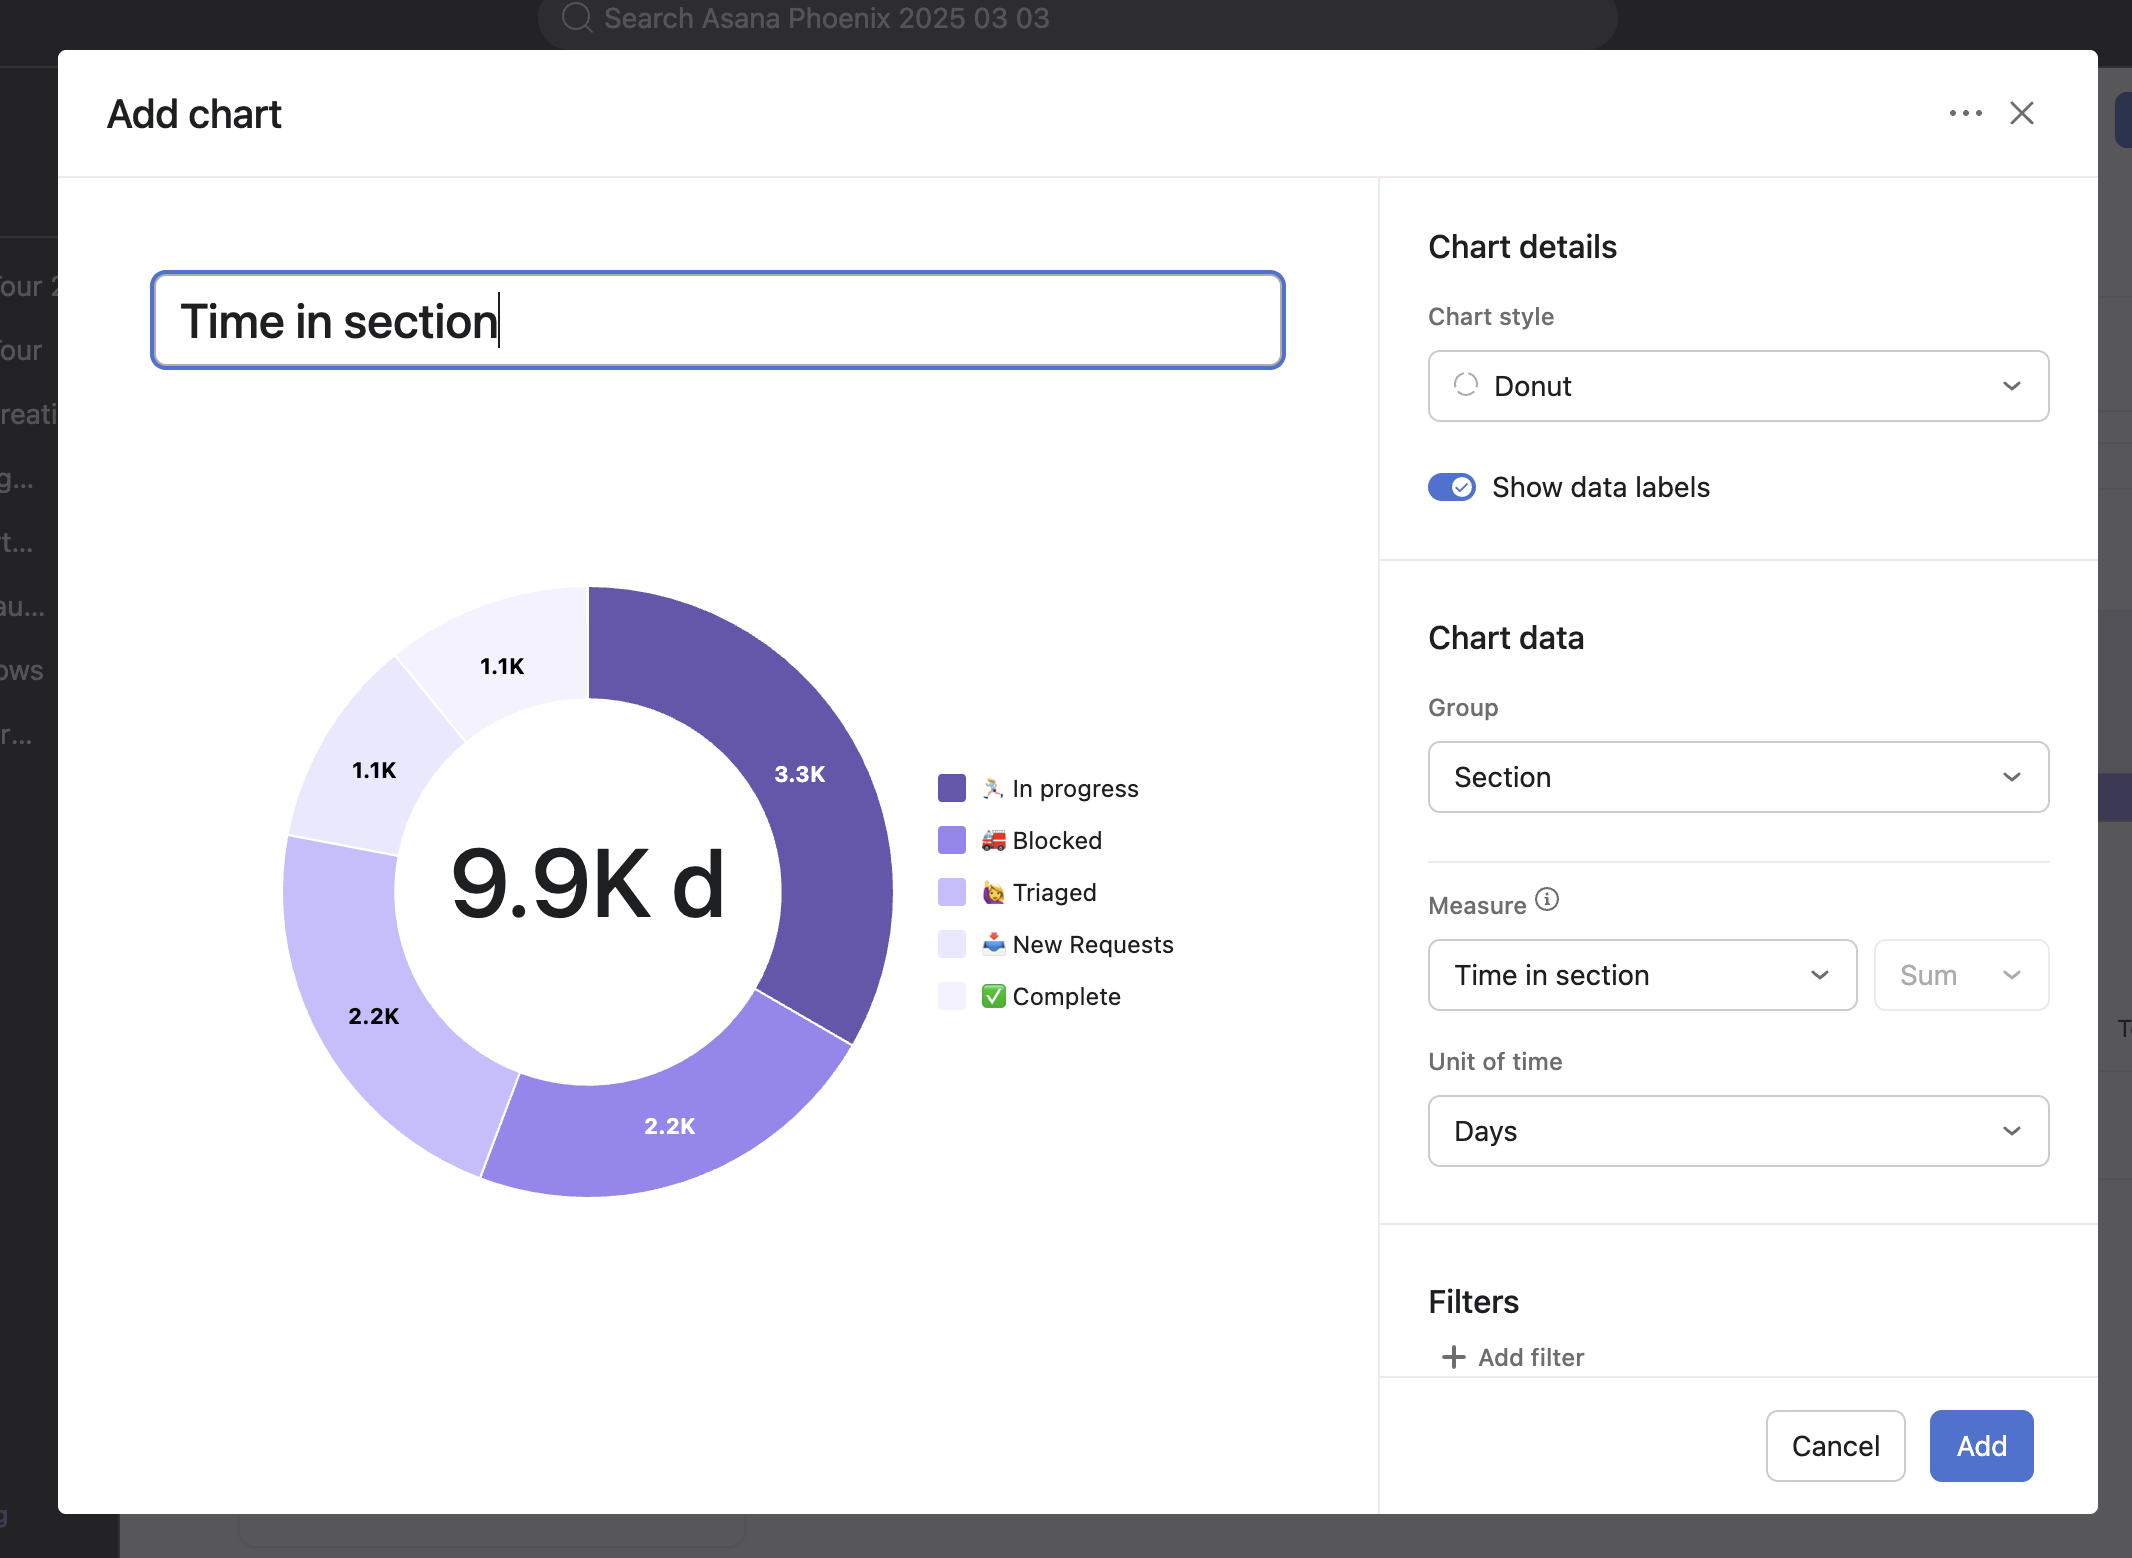Screen dimensions: 2132x1558
Task: Click the donut icon in Chart style
Action: pos(1466,385)
